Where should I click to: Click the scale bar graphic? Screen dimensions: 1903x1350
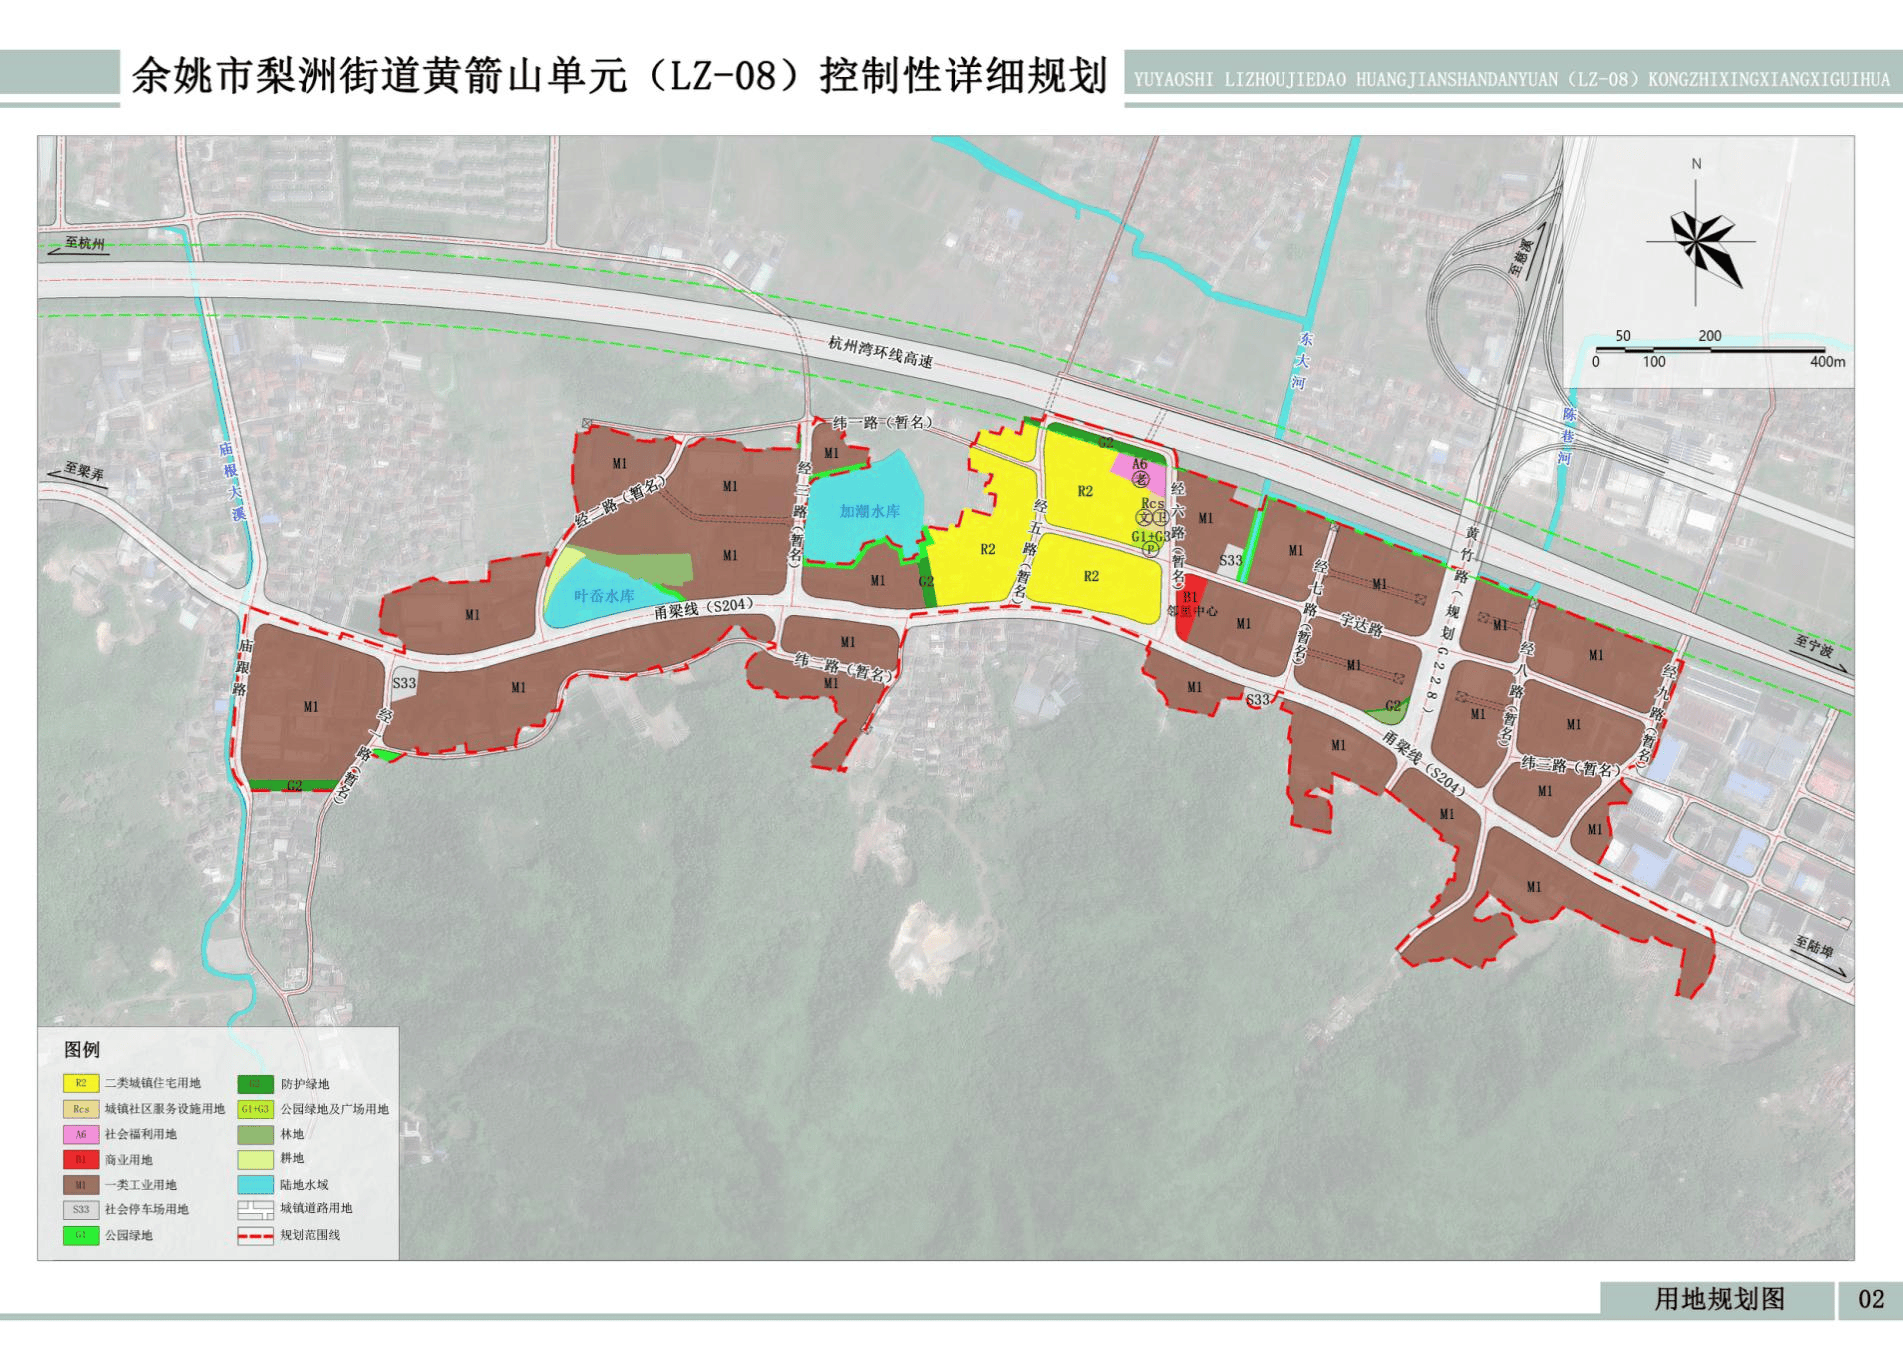coord(1710,351)
